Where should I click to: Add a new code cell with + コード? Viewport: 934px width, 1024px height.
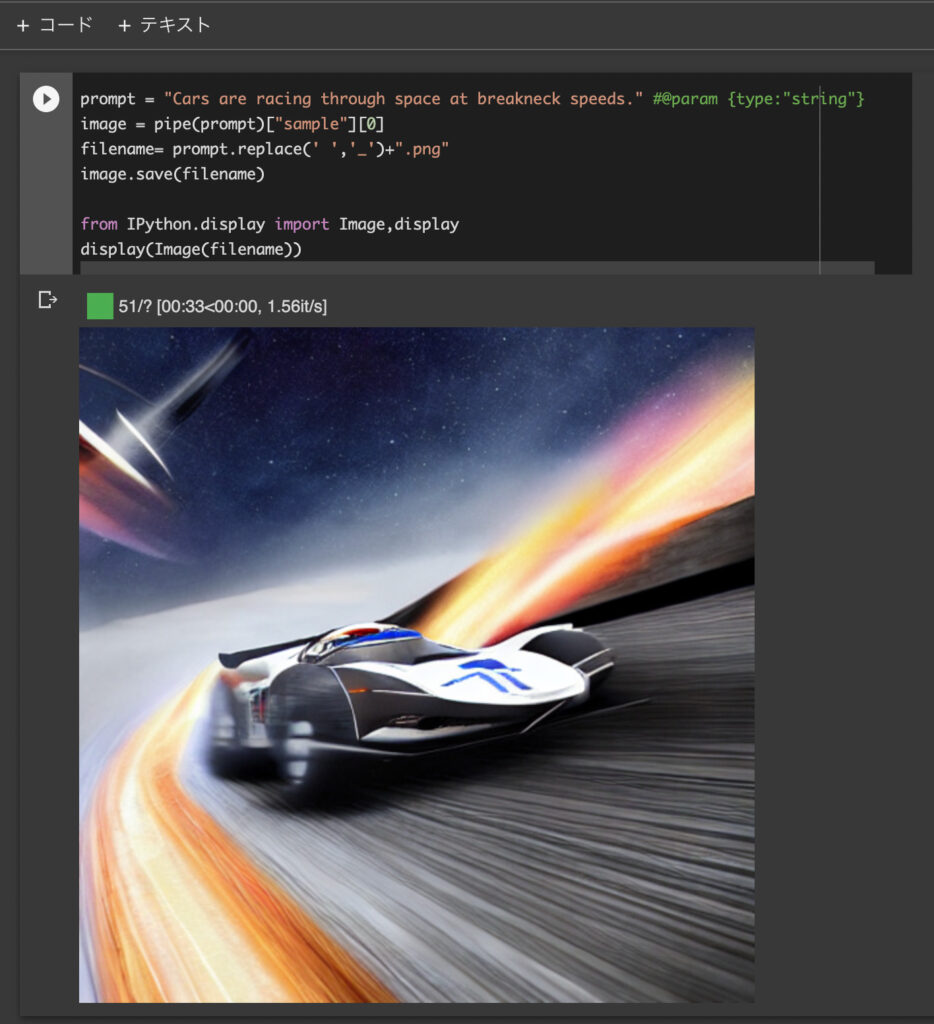pos(55,25)
